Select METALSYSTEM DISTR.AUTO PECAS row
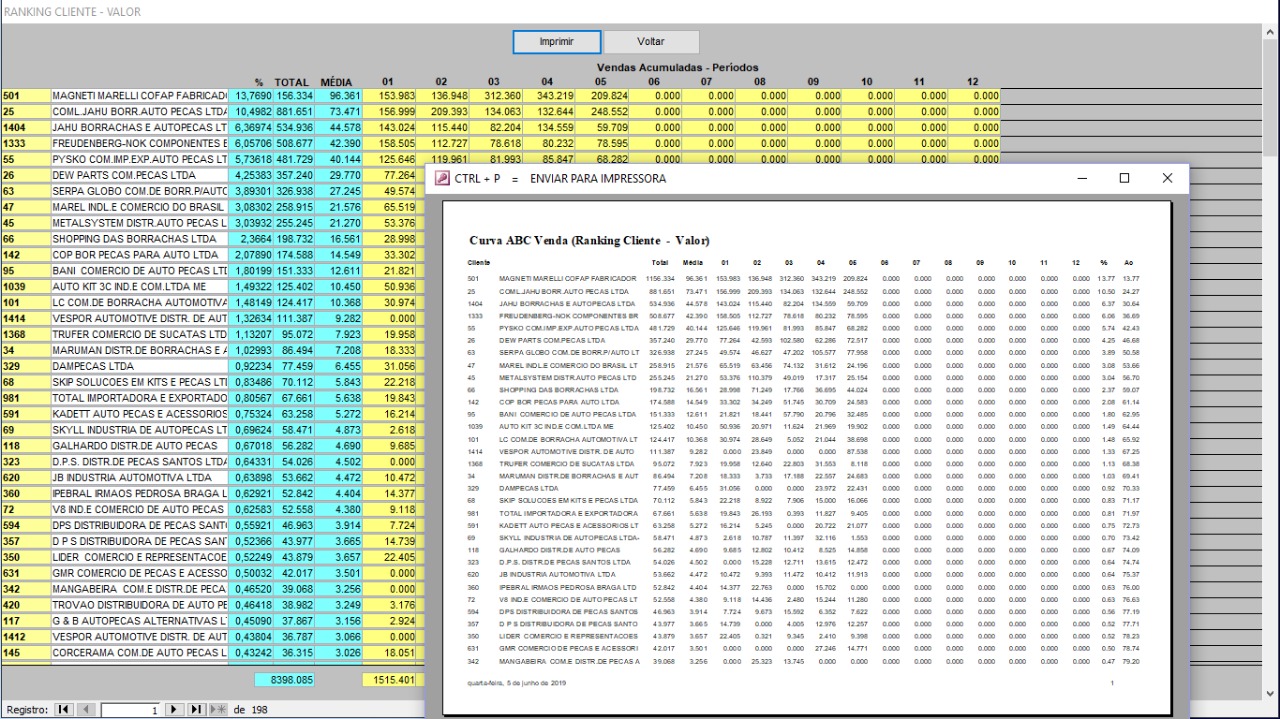This screenshot has height=719, width=1280. click(140, 222)
